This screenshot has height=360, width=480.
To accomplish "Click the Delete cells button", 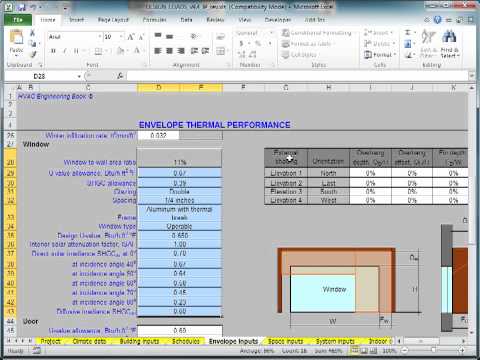I will (x=379, y=44).
